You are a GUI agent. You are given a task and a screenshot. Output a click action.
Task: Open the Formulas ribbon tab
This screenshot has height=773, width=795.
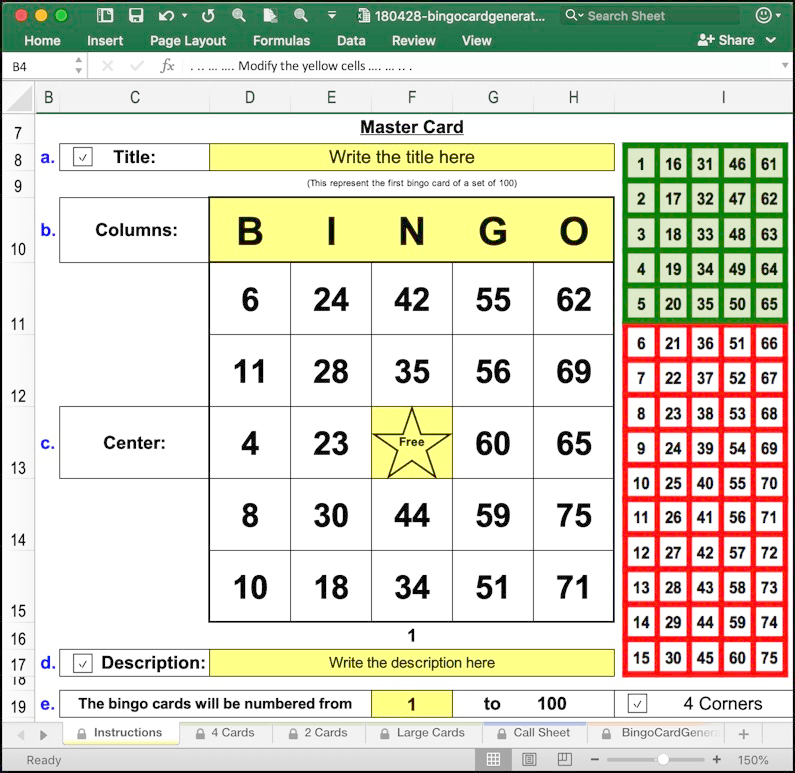click(281, 41)
